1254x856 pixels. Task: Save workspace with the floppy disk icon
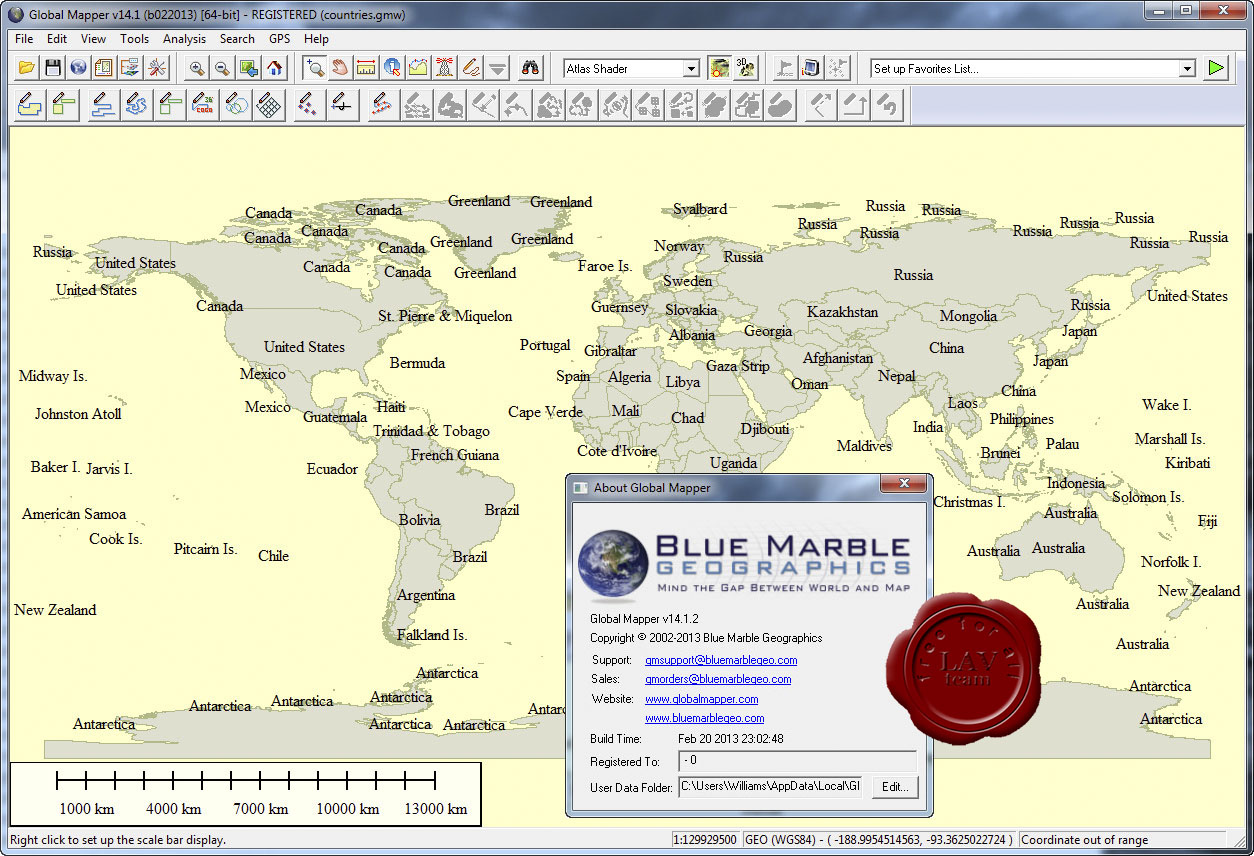[53, 68]
